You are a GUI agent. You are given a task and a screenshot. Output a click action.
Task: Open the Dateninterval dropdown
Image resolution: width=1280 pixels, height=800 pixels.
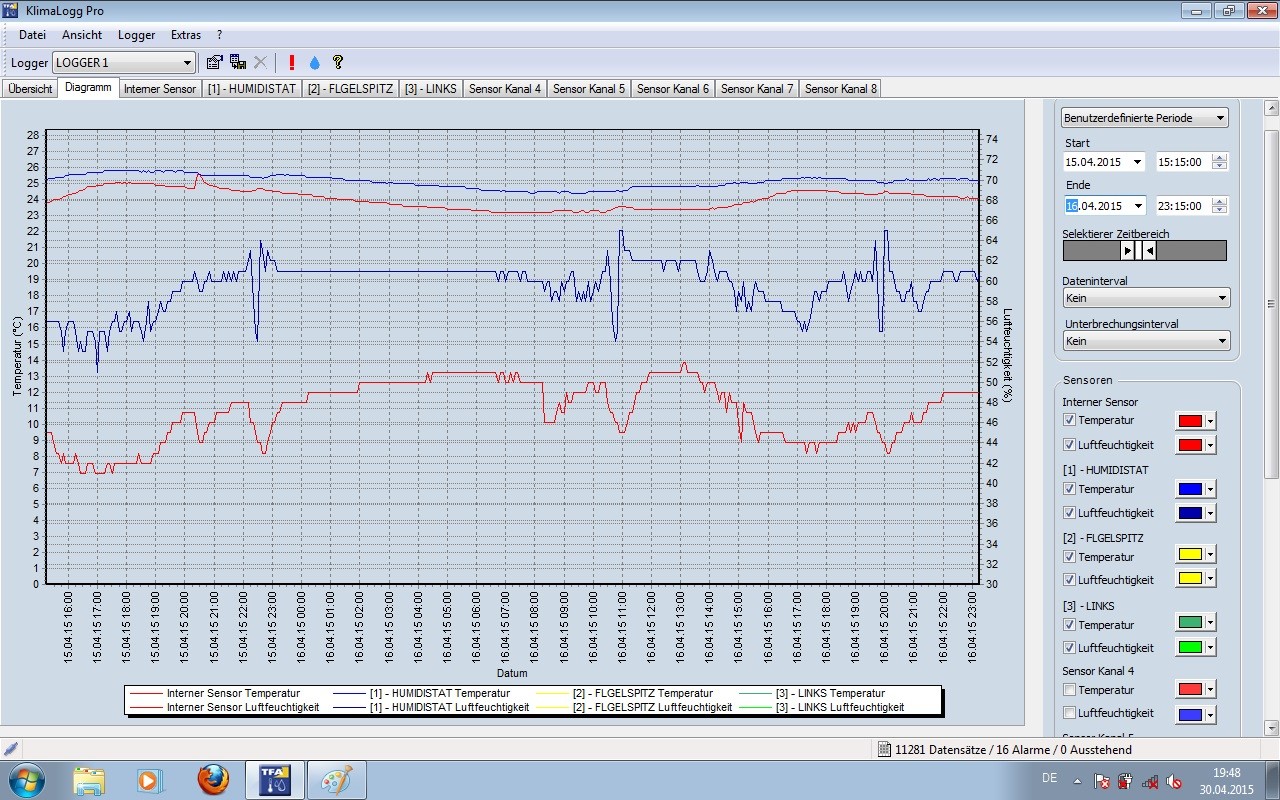pos(1146,298)
